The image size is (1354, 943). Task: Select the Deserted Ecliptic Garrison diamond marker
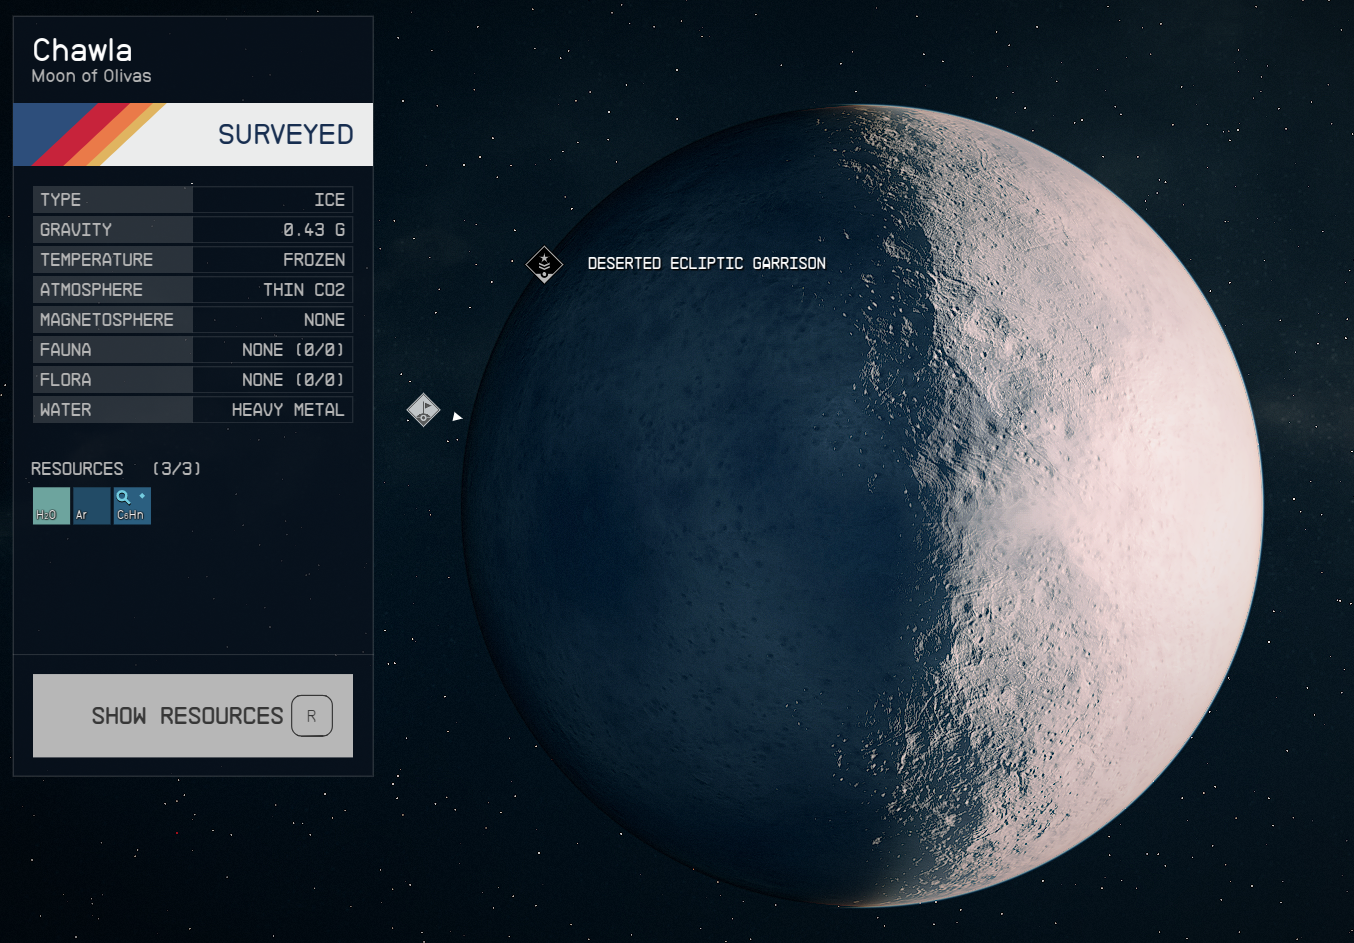click(x=544, y=264)
